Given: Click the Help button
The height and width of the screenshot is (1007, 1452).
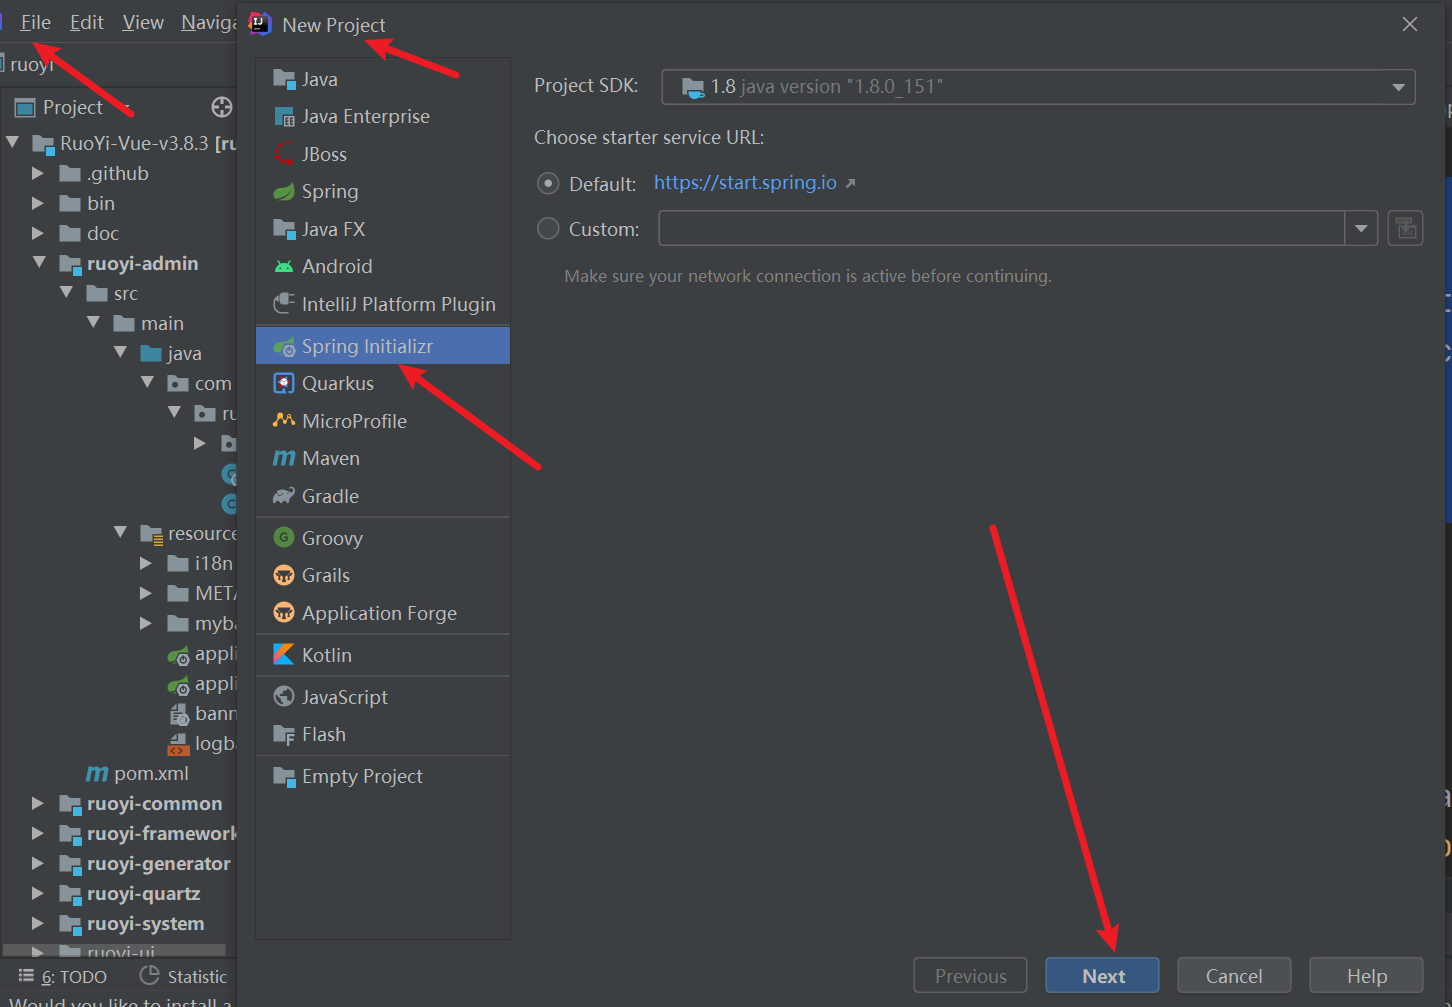Looking at the screenshot, I should click(x=1366, y=976).
